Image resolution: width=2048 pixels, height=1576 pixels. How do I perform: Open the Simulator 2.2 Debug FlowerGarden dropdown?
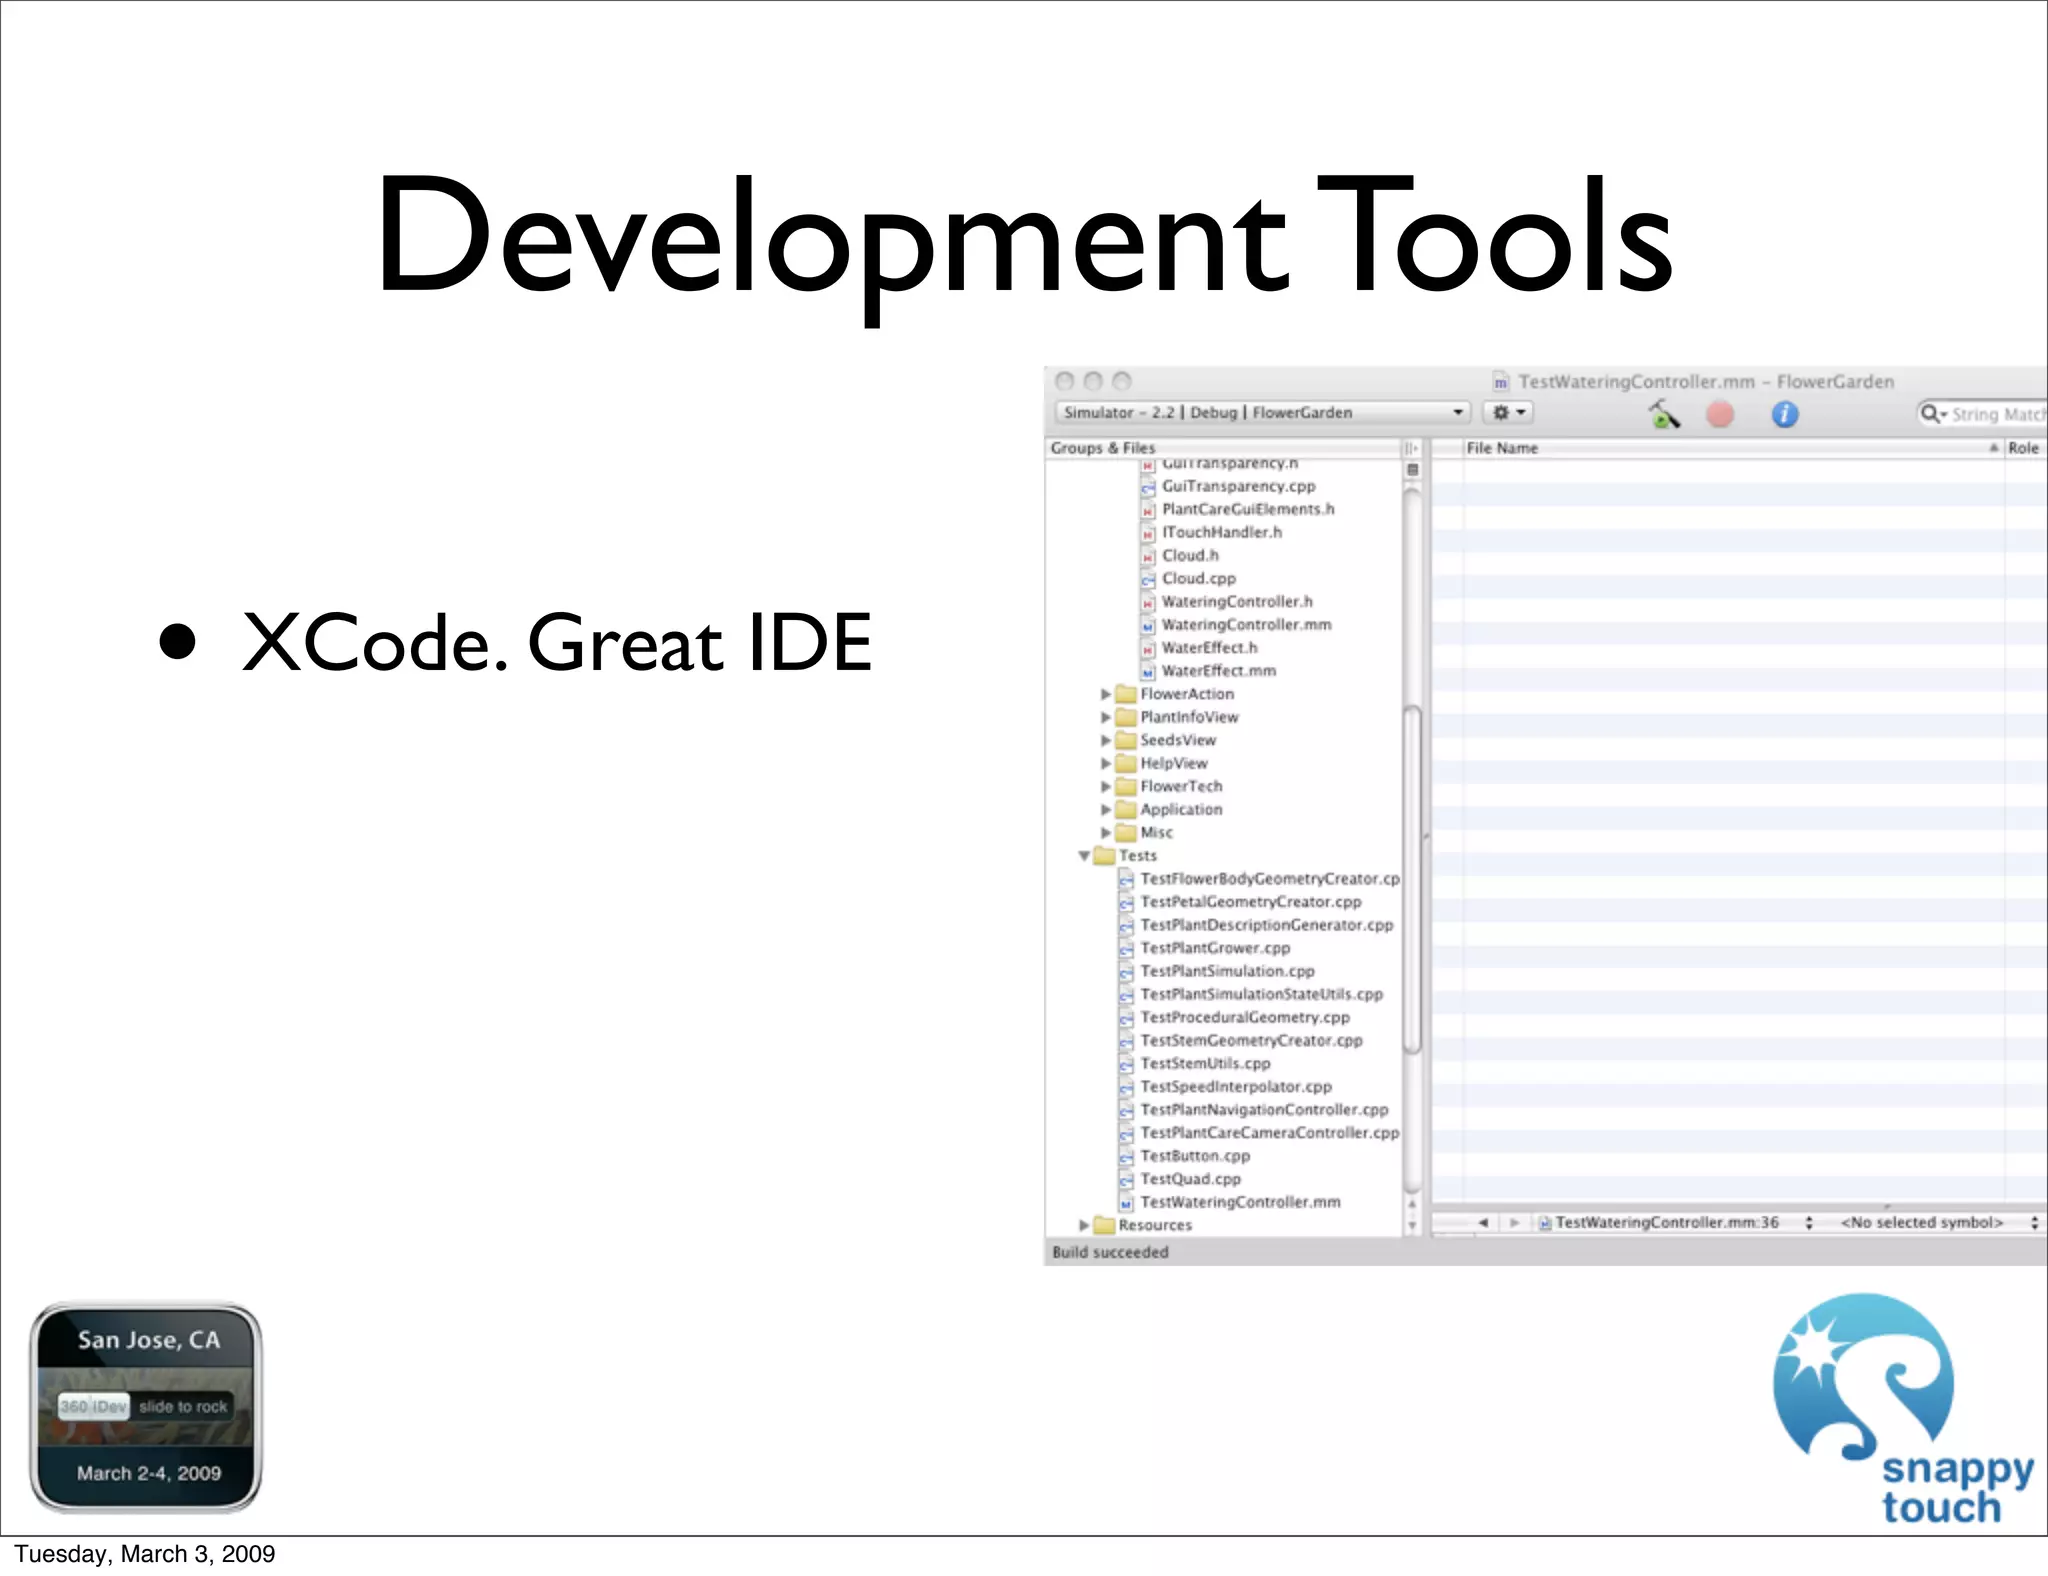coord(1262,412)
